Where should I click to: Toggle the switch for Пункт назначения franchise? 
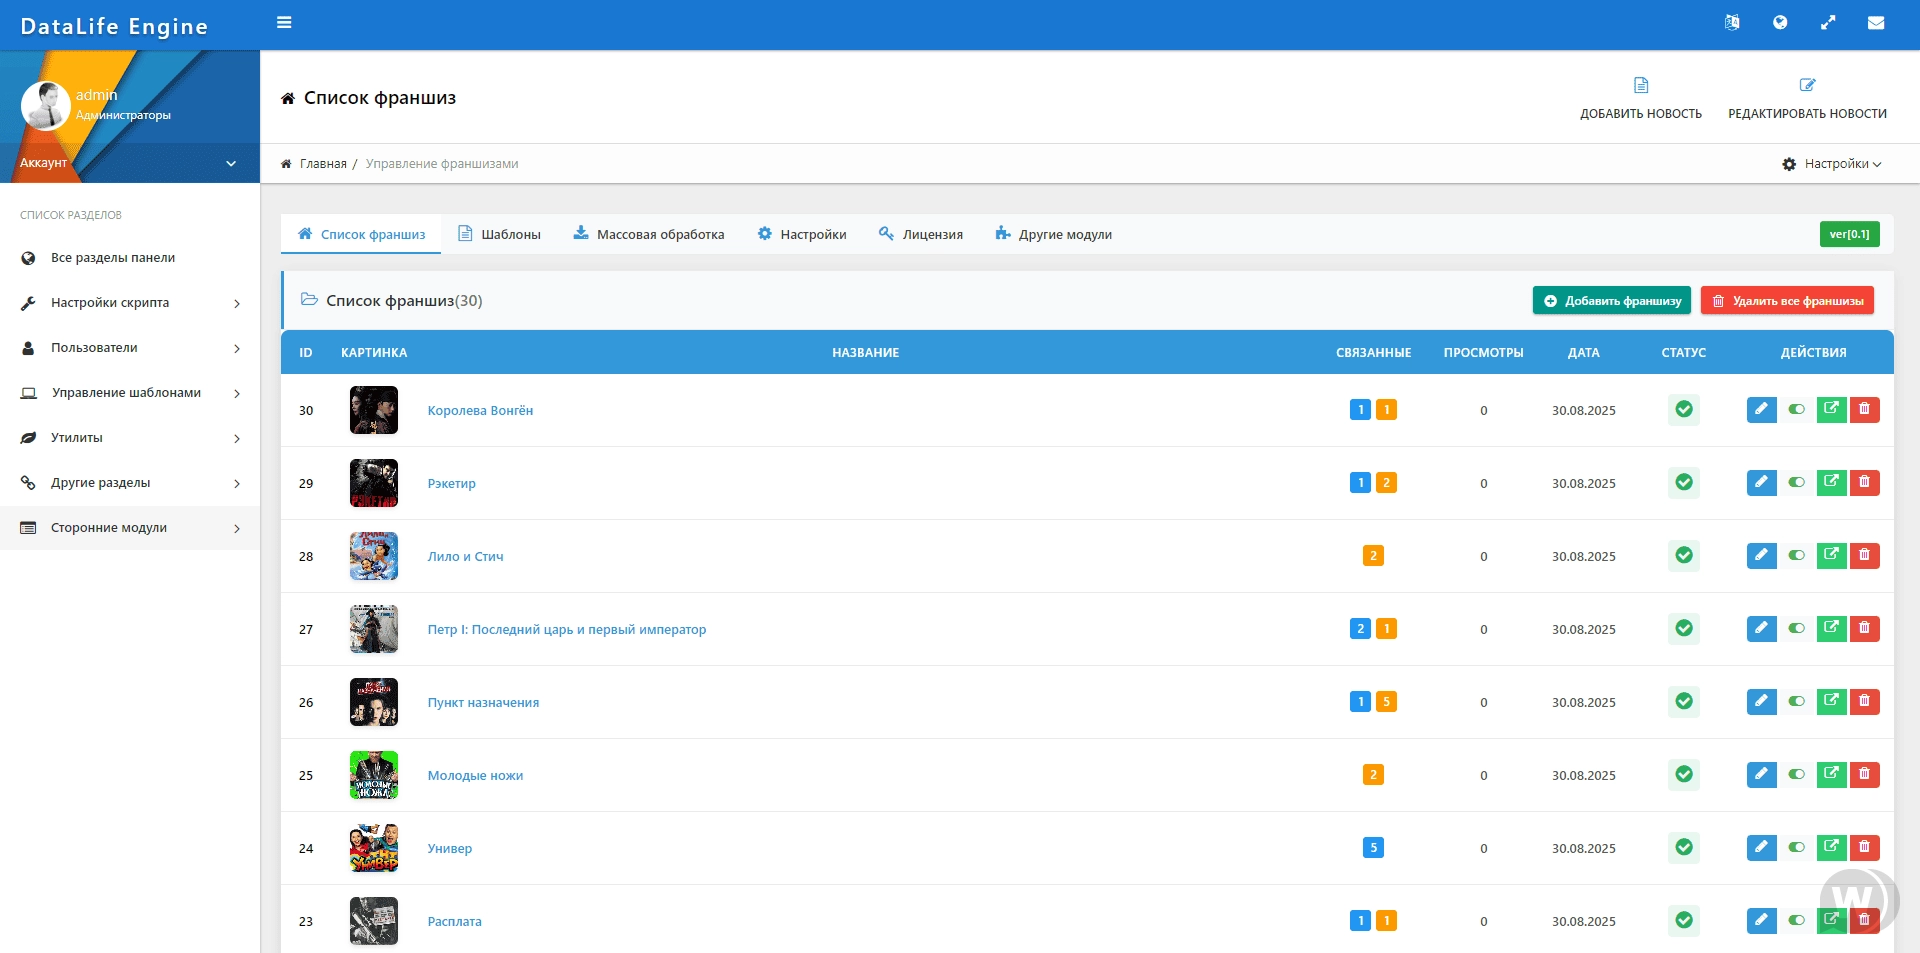point(1797,702)
